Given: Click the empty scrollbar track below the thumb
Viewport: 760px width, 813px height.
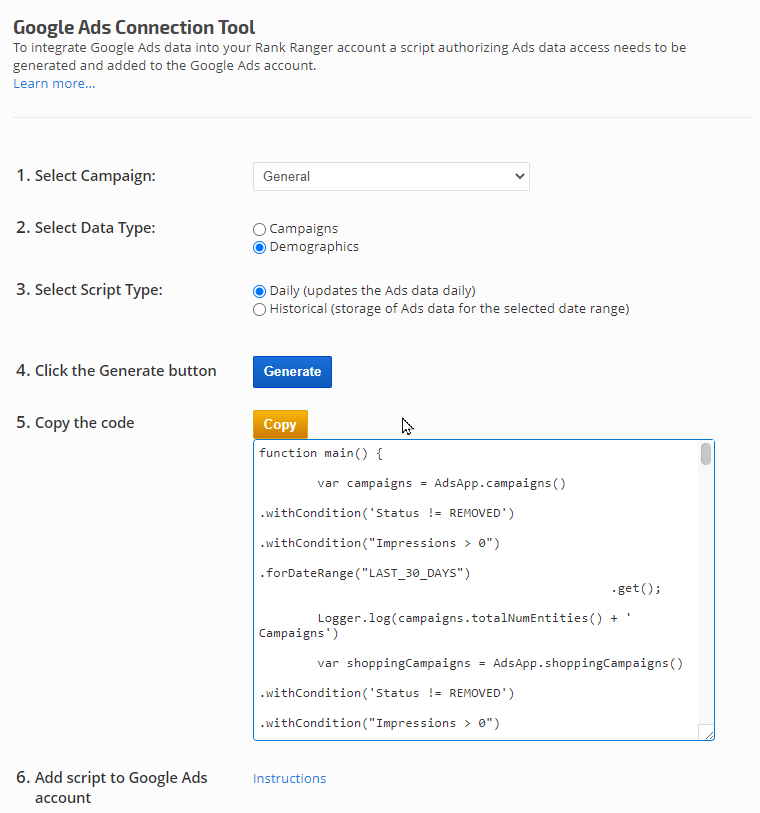Looking at the screenshot, I should [706, 600].
